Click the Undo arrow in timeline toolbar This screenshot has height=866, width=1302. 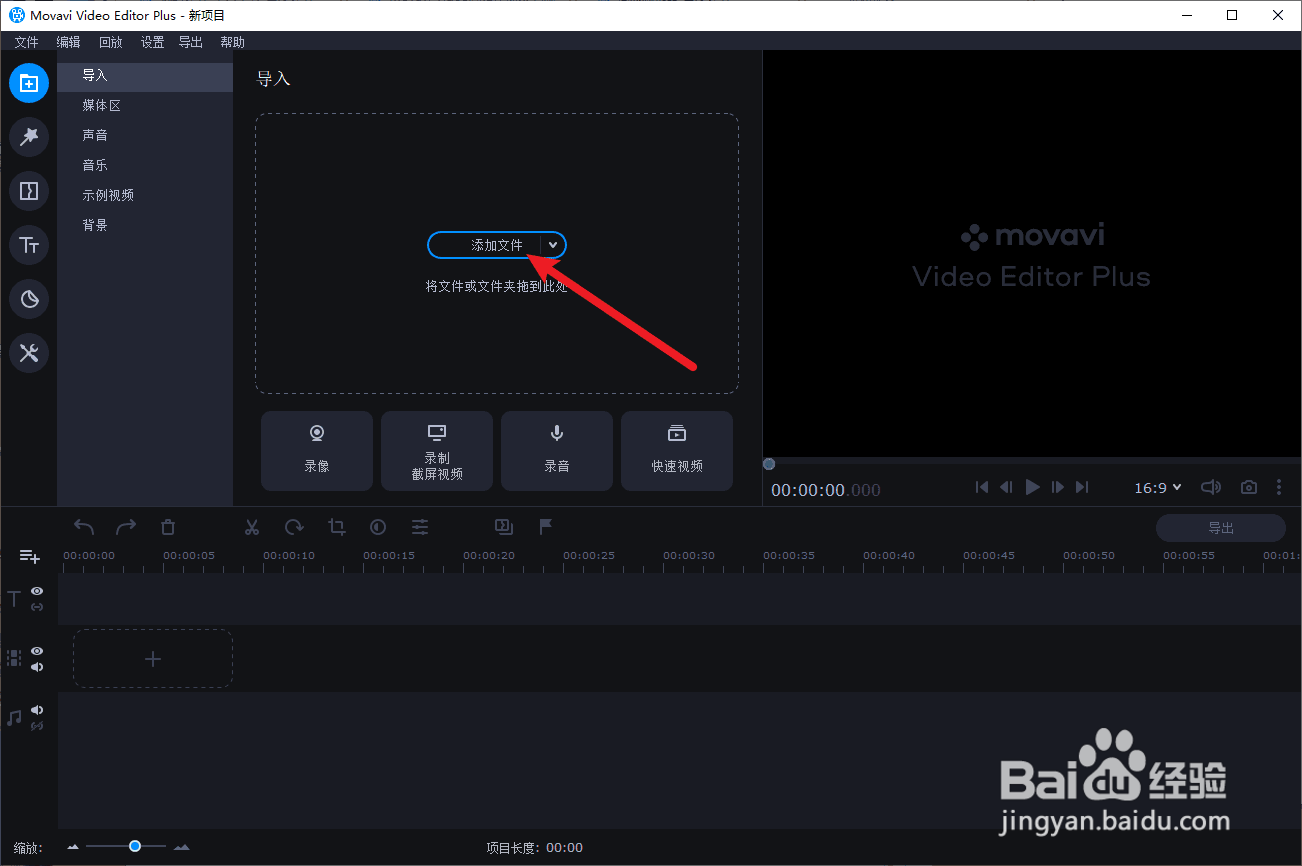84,527
